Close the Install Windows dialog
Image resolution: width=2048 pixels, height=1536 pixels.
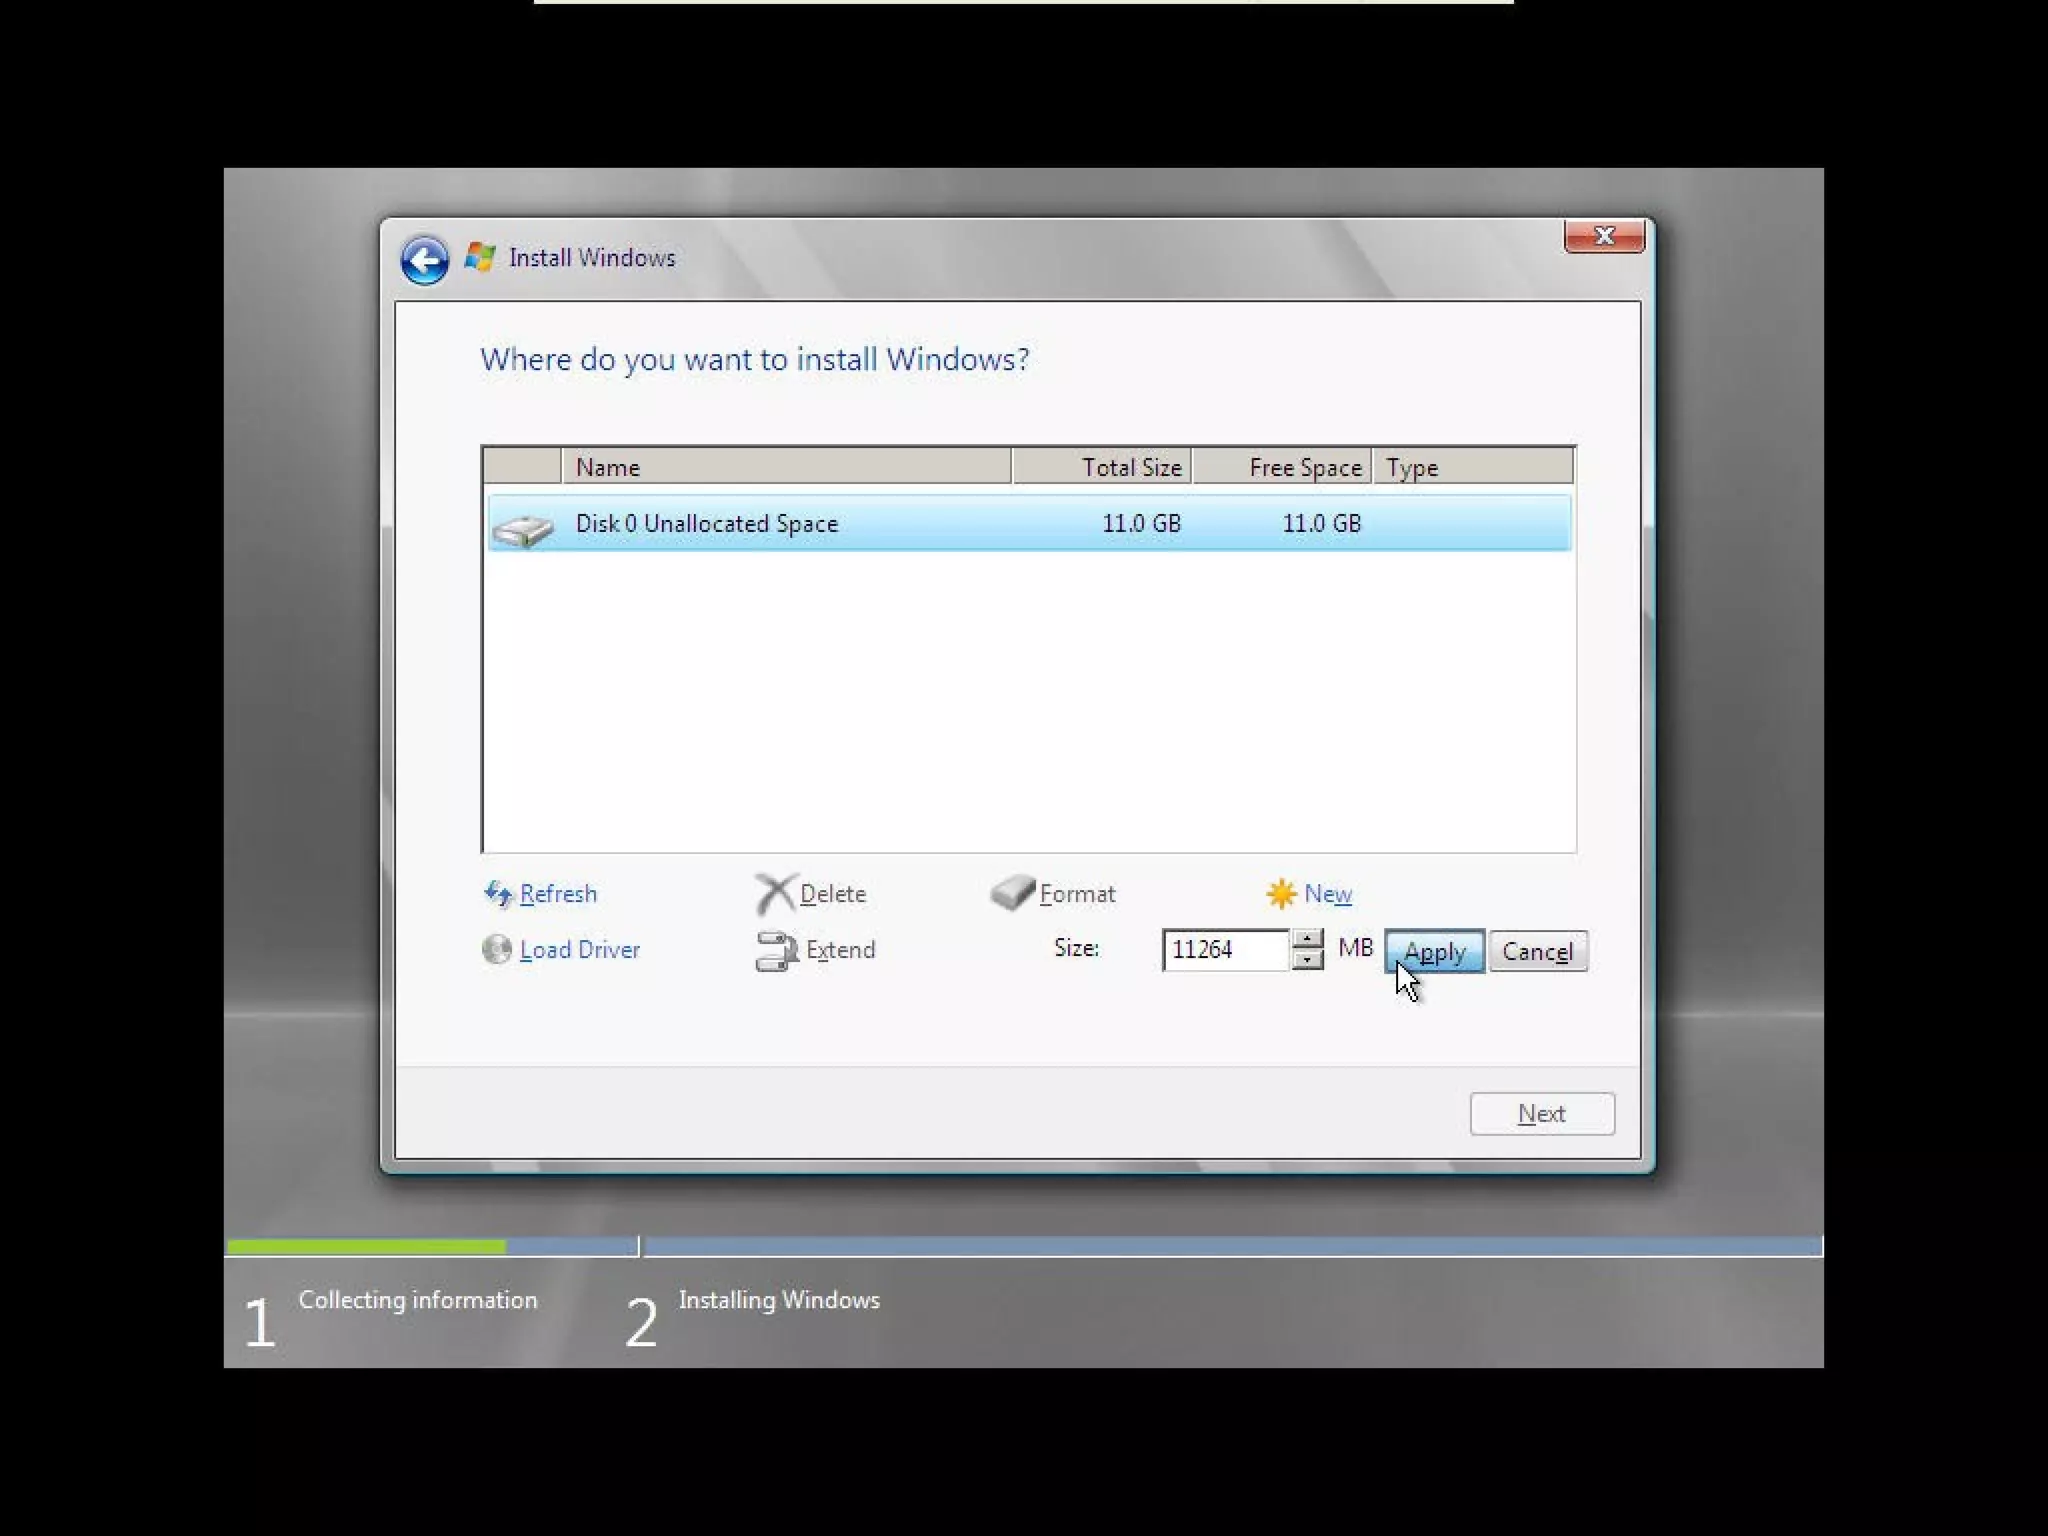1604,236
